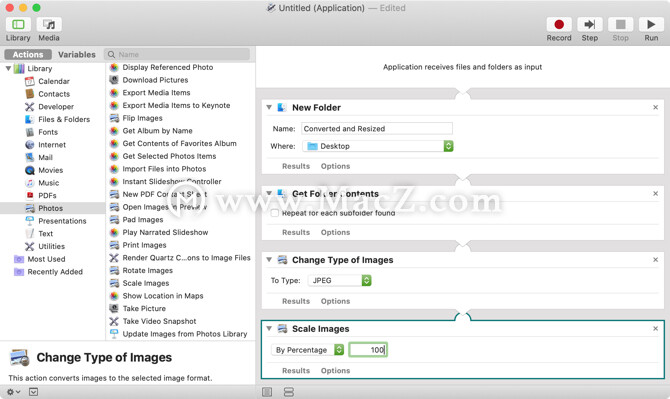Collapse the Change Type of Images action
The image size is (670, 399).
pos(269,259)
